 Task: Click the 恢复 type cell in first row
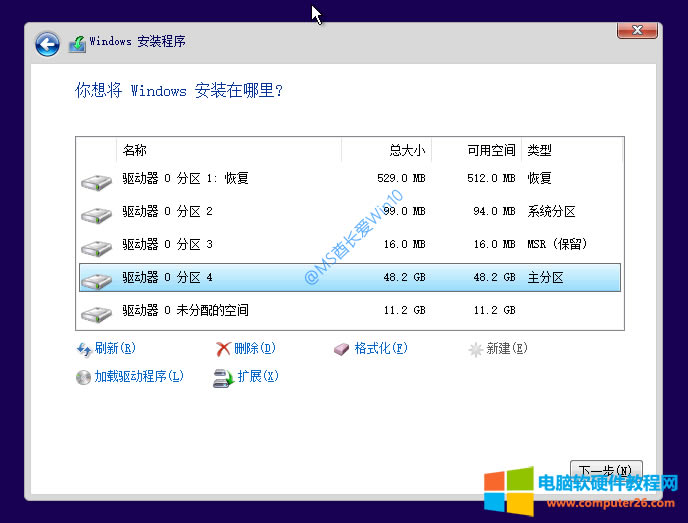(x=539, y=178)
